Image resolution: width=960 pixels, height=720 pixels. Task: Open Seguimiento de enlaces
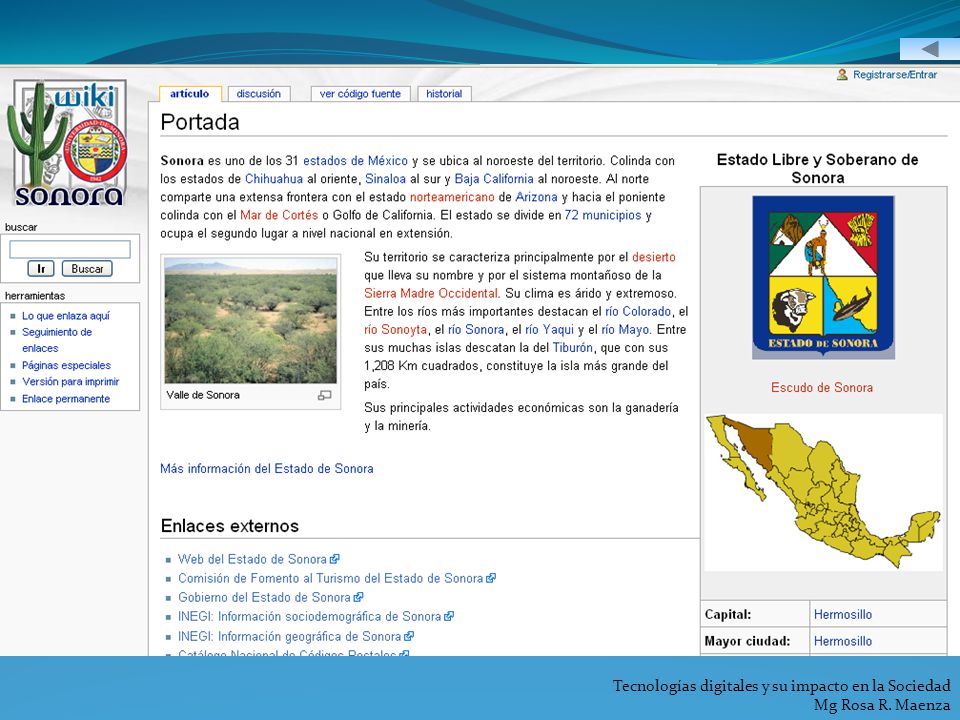[57, 340]
